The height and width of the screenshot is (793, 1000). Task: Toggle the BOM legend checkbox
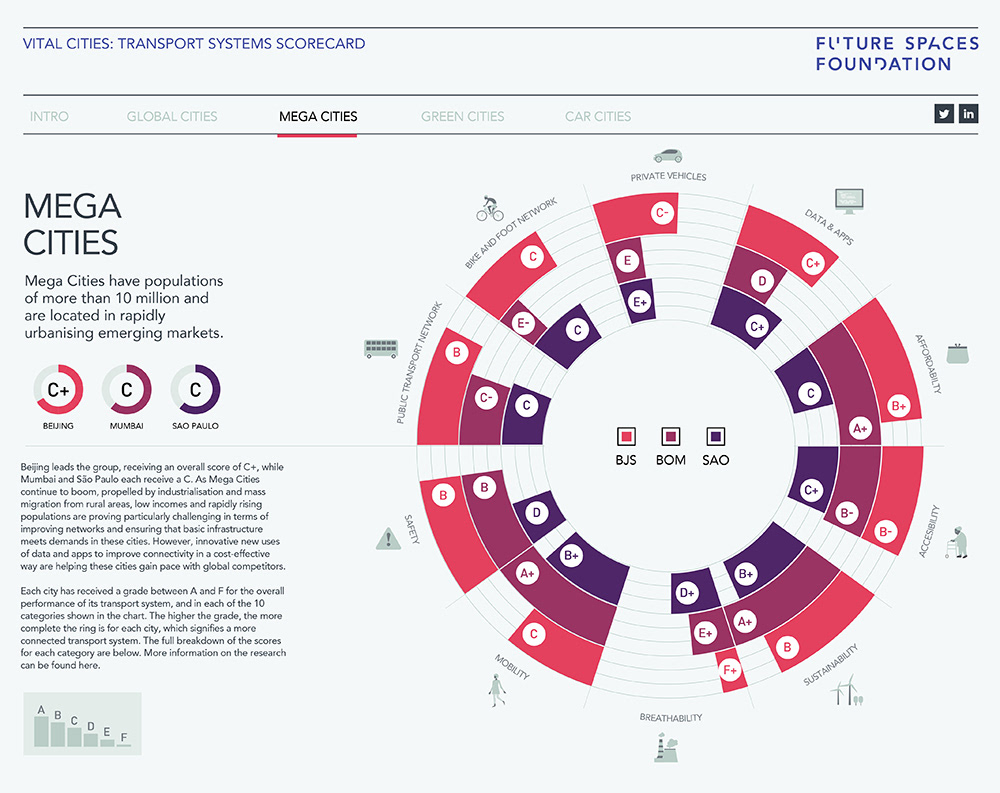click(x=671, y=436)
